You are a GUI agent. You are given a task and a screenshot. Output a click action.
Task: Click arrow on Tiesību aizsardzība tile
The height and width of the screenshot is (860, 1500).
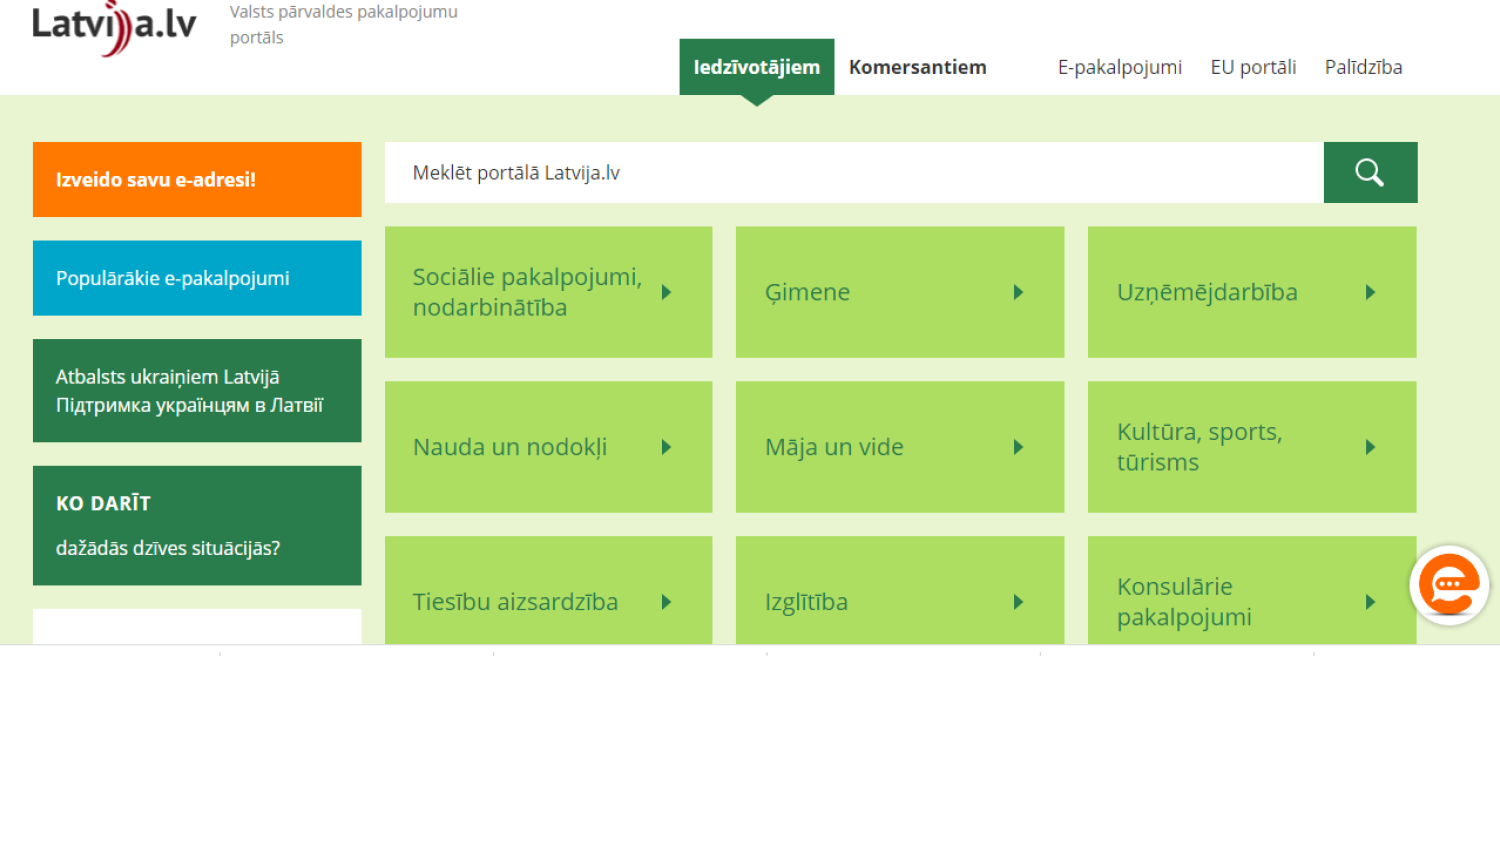pyautogui.click(x=666, y=602)
